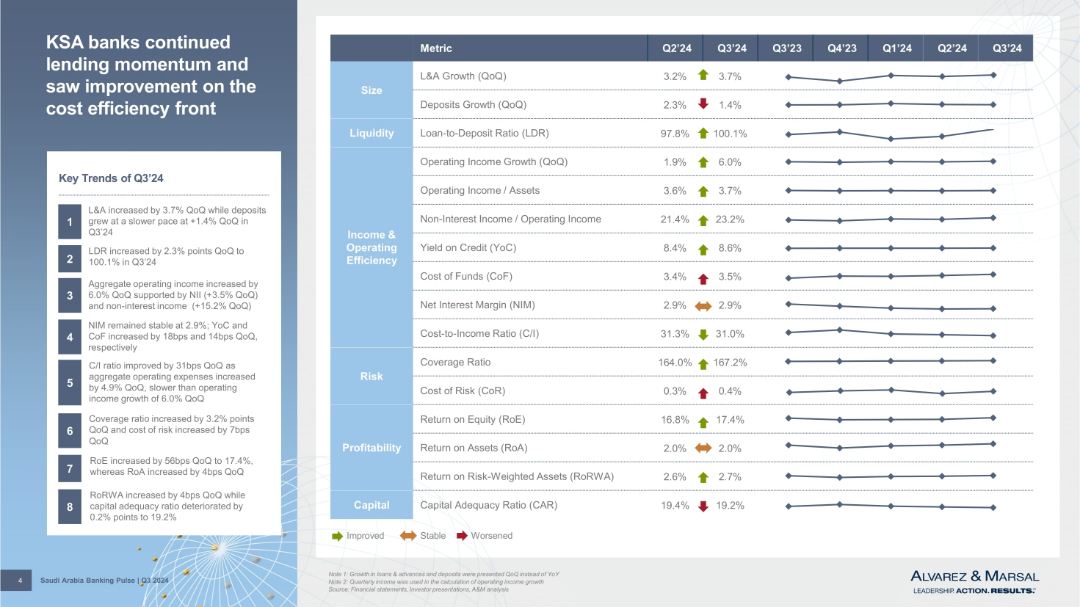The image size is (1080, 607).
Task: Click the Q4'23 column header
Action: pos(841,48)
